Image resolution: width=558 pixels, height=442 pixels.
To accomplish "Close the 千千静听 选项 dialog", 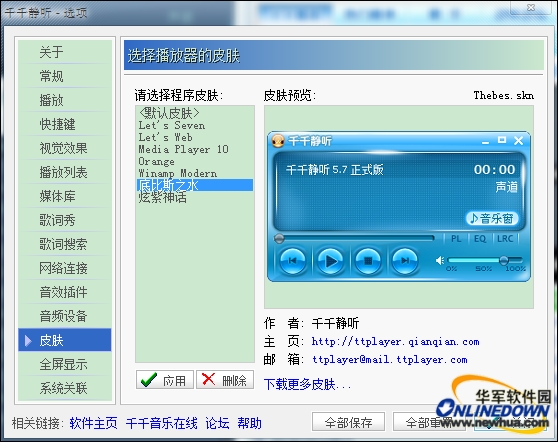I will click(531, 7).
